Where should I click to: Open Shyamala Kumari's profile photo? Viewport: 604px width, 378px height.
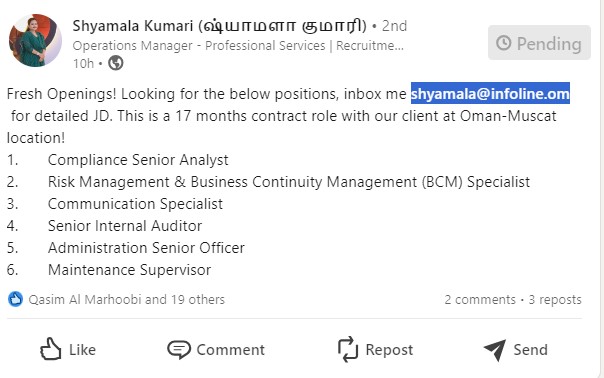coord(35,40)
